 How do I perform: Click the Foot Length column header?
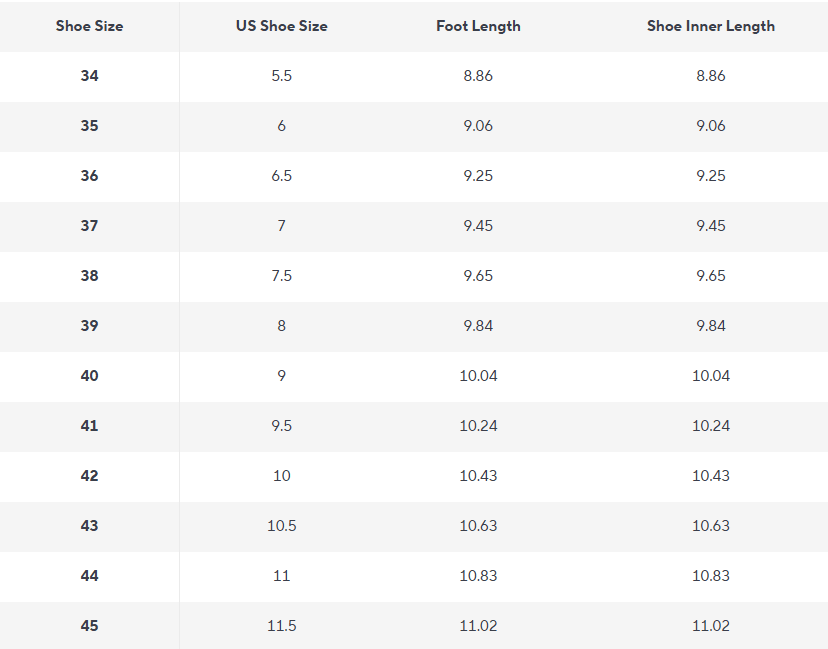point(478,26)
